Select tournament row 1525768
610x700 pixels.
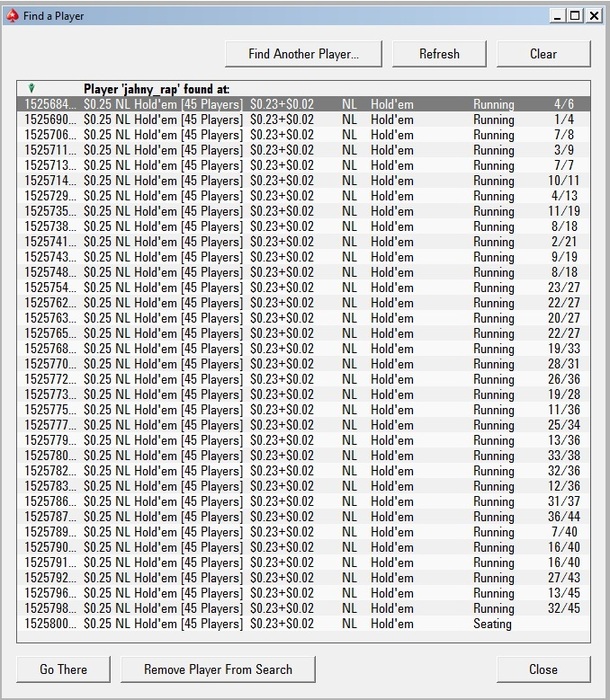pos(304,348)
